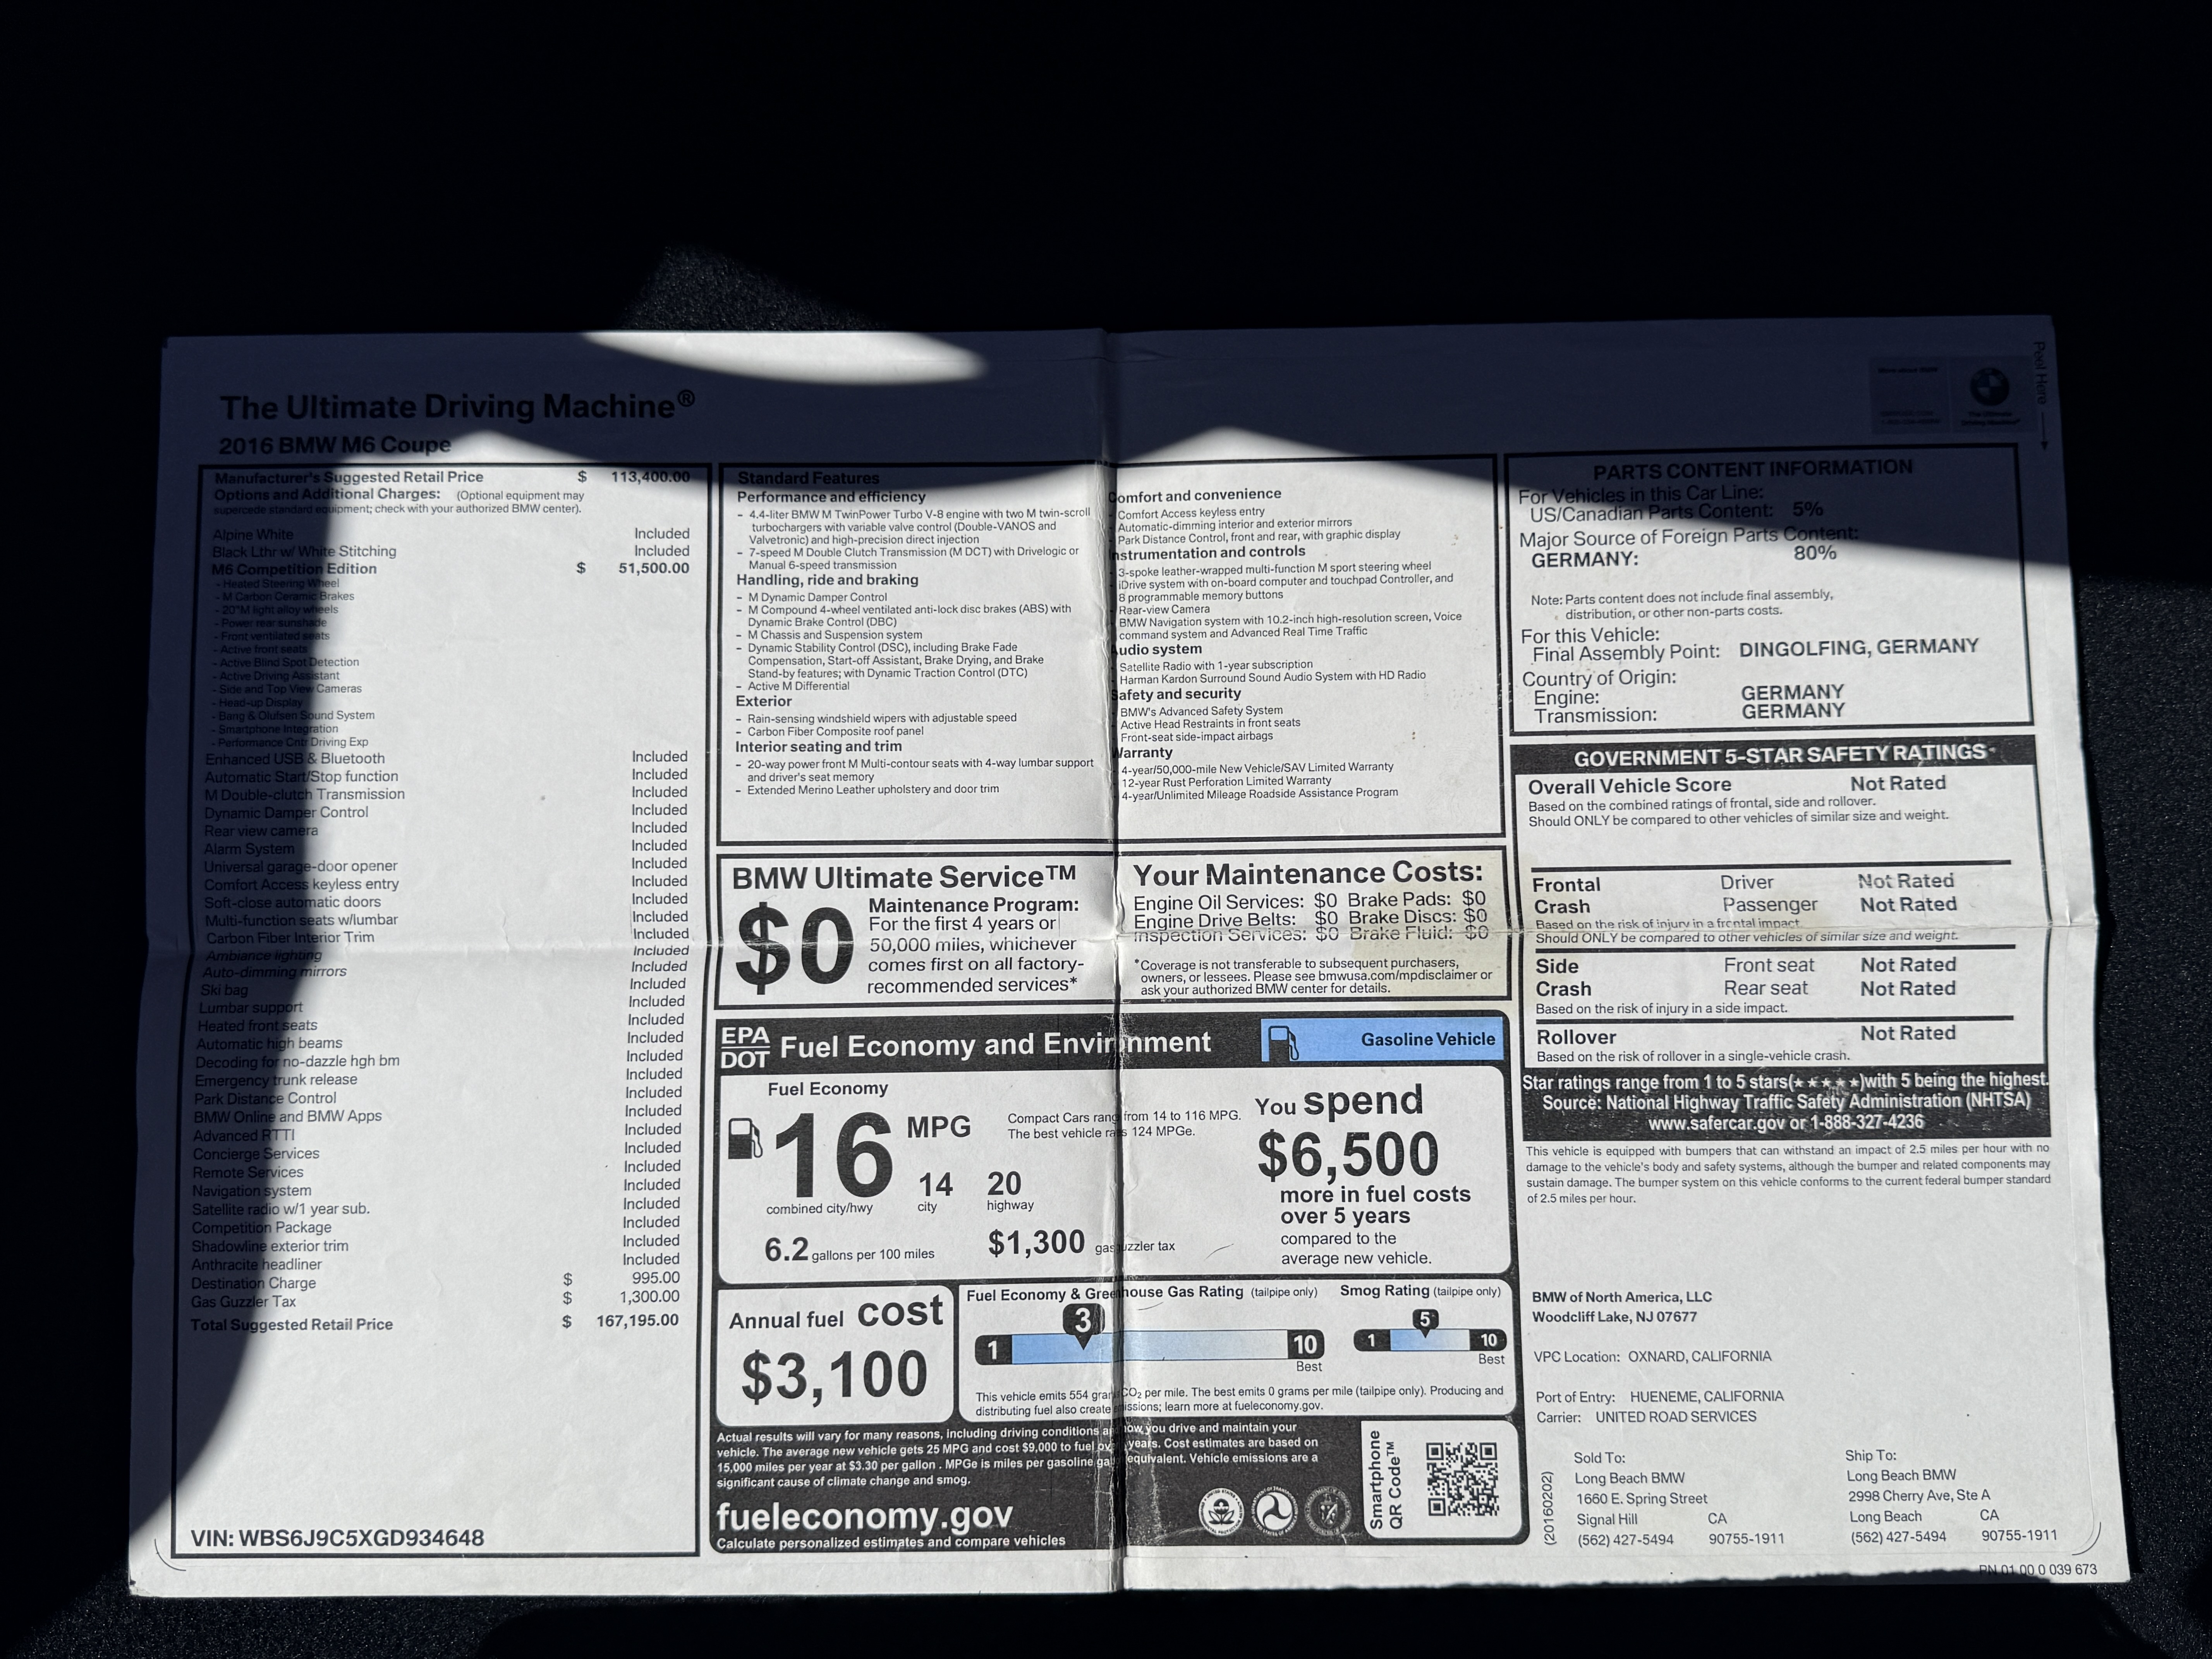Viewport: 2212px width, 1659px height.
Task: Click the Standard Features heading
Action: 808,478
